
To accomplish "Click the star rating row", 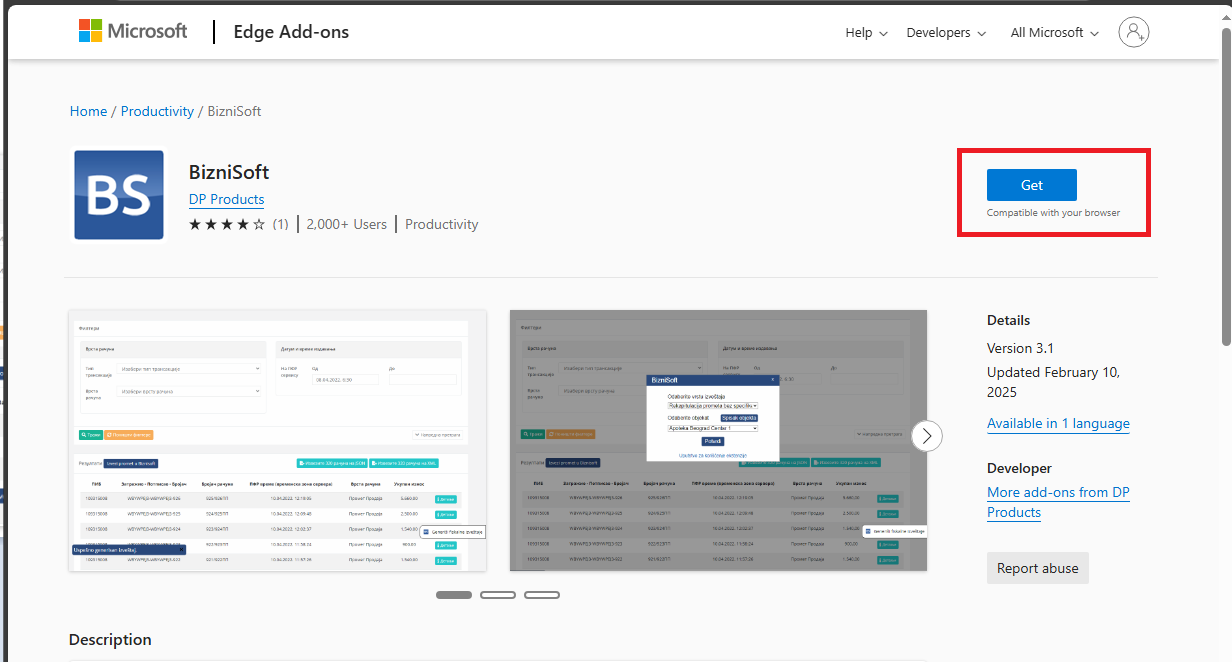I will pos(227,225).
